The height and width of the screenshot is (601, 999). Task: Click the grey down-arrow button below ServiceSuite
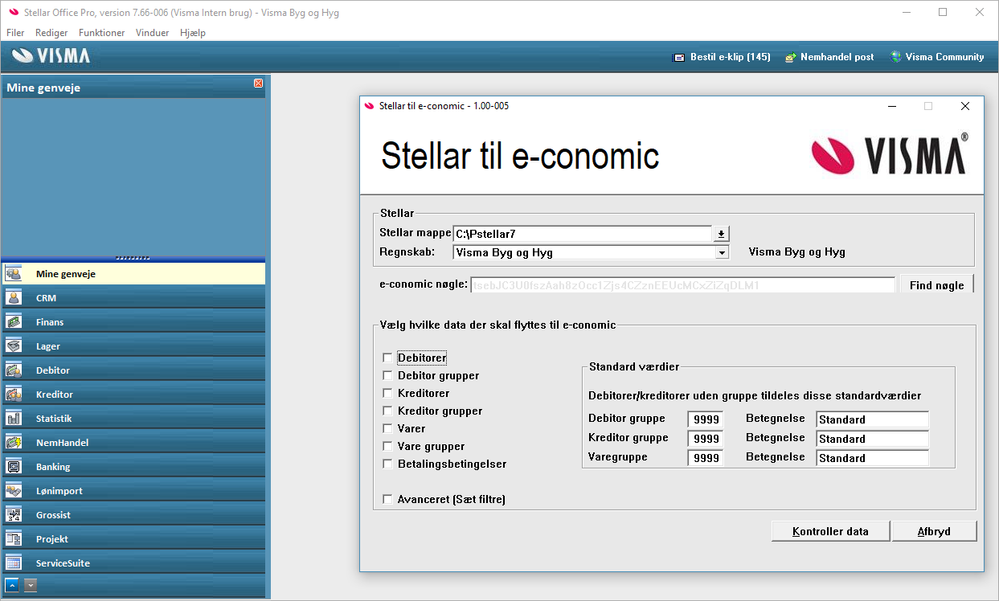31,585
